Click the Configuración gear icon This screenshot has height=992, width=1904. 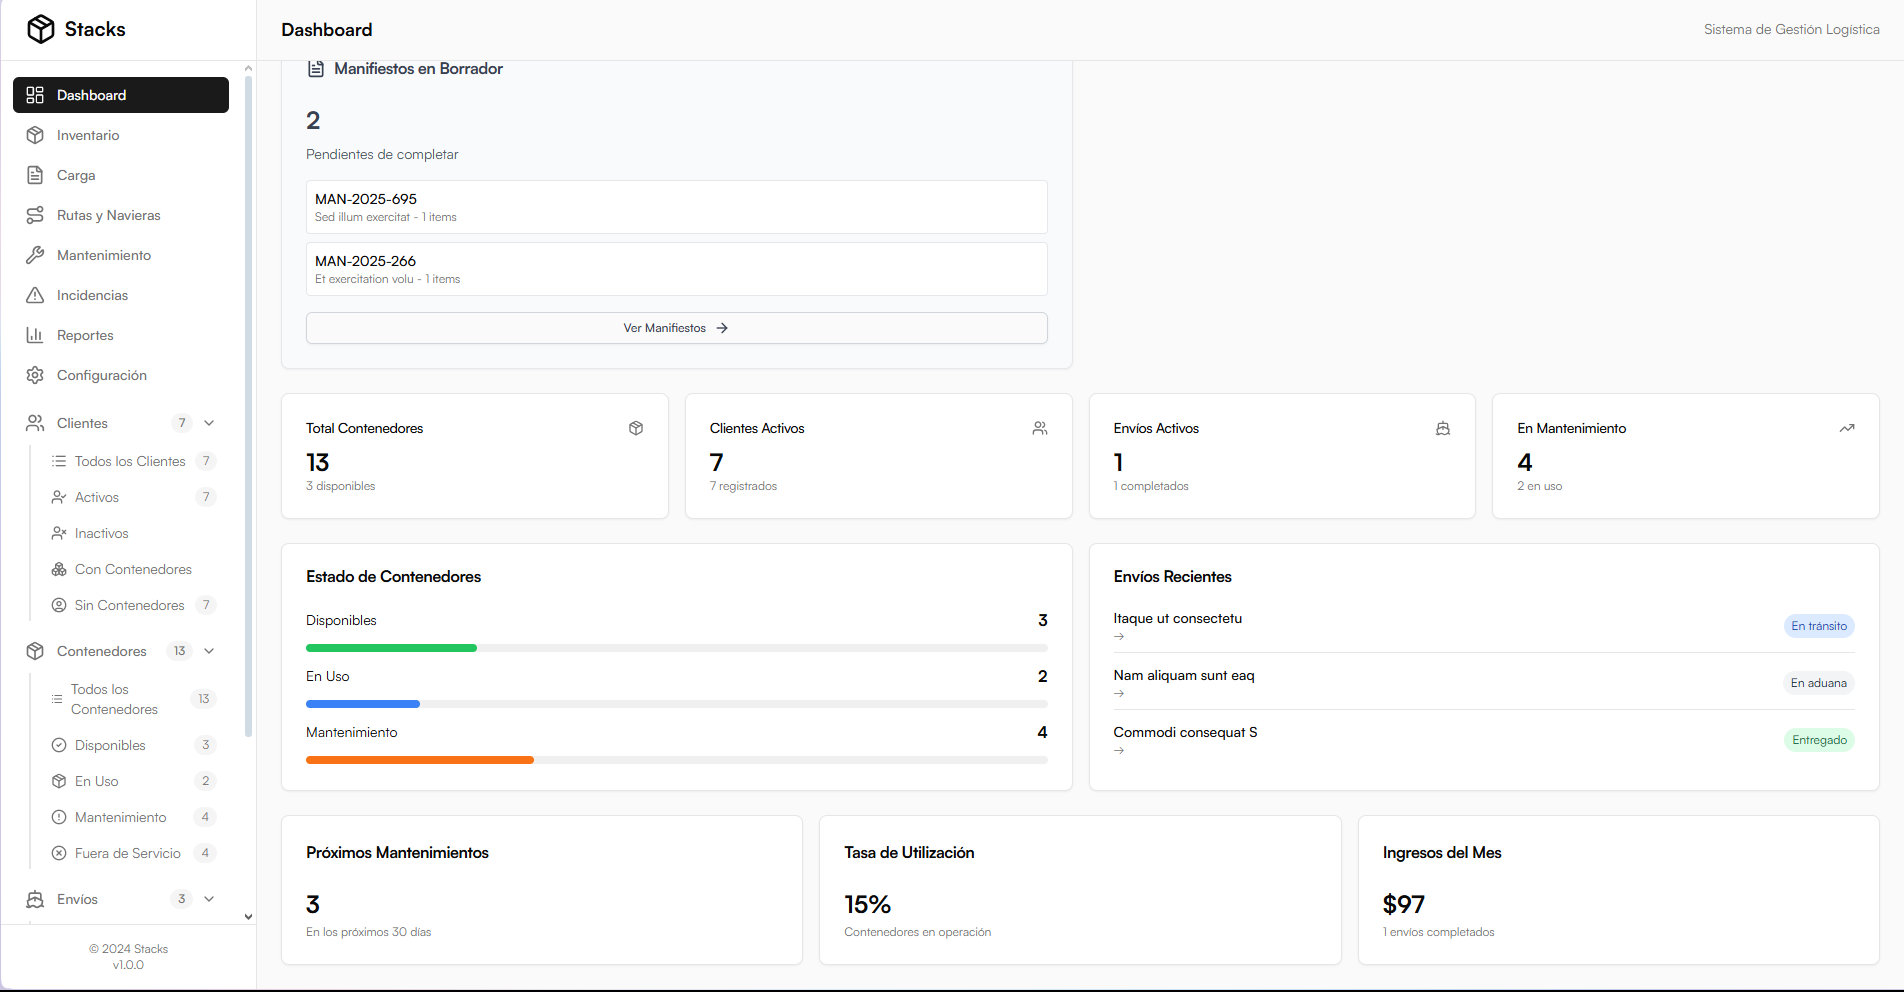coord(35,375)
